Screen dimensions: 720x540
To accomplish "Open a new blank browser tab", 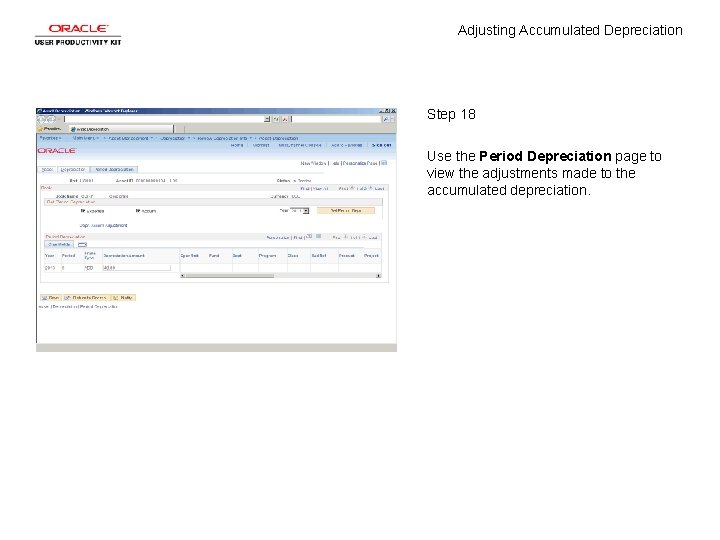I will point(180,129).
